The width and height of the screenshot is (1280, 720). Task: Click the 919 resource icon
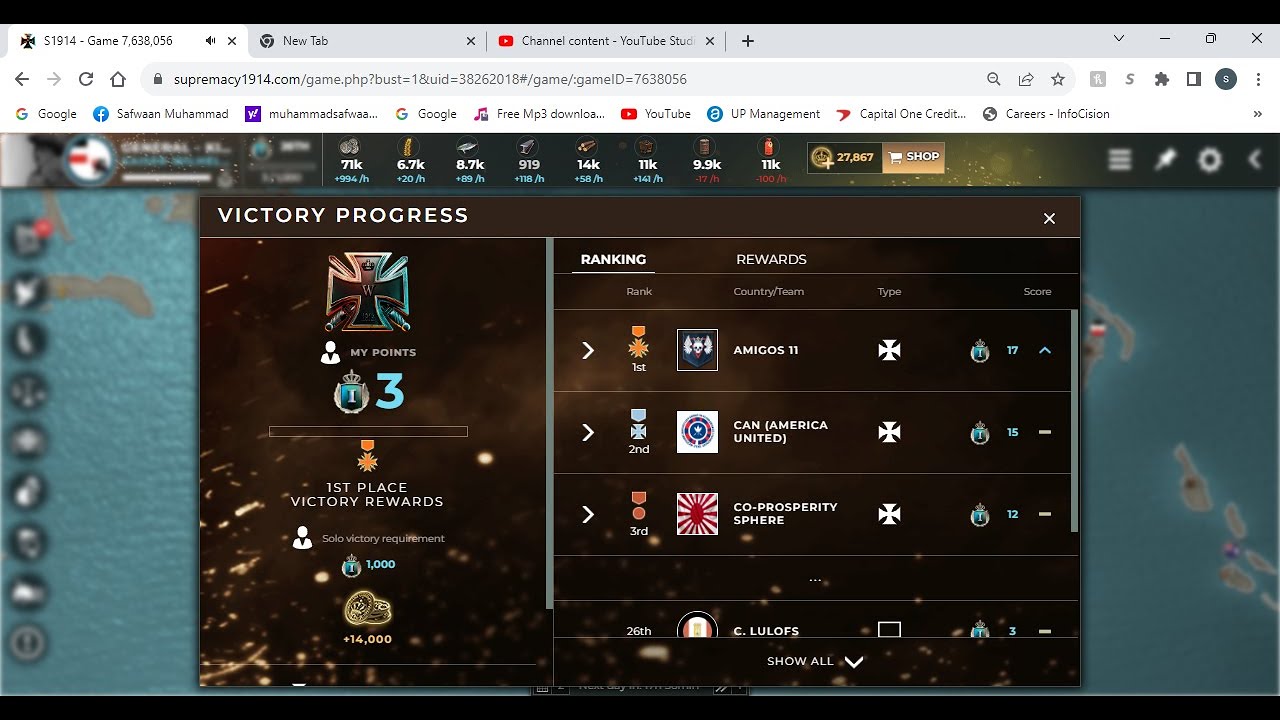click(529, 149)
